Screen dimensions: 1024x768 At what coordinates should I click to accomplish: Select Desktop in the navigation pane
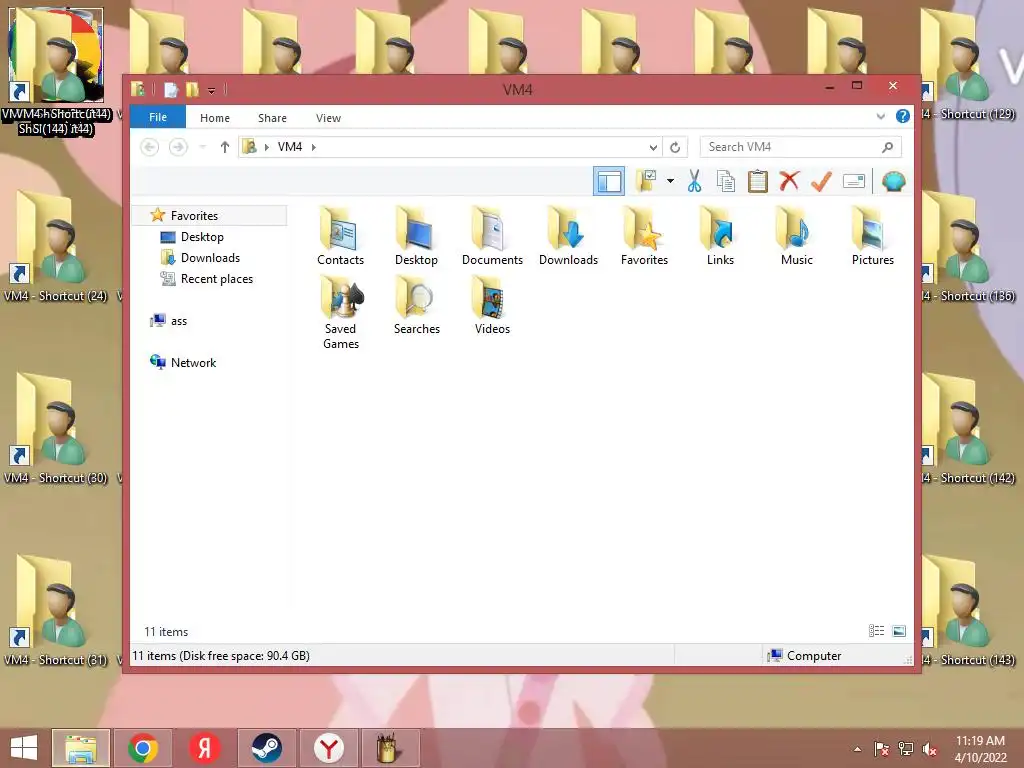pos(202,236)
